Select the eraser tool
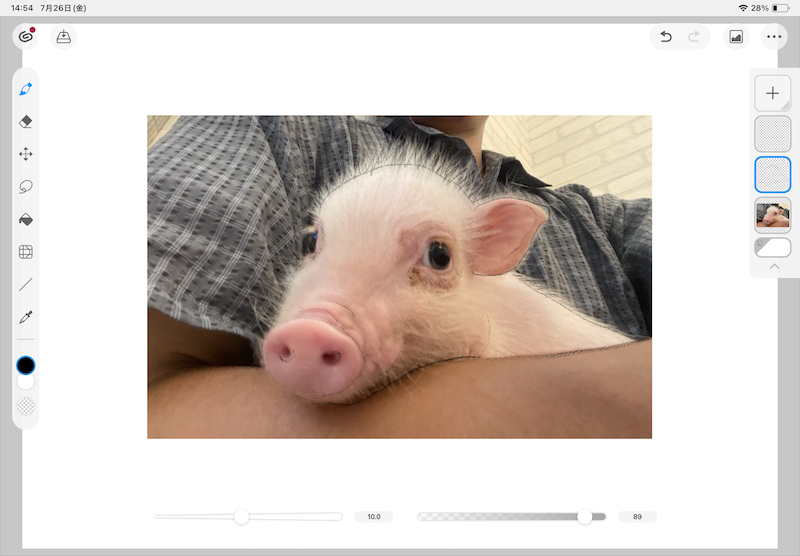 tap(26, 121)
